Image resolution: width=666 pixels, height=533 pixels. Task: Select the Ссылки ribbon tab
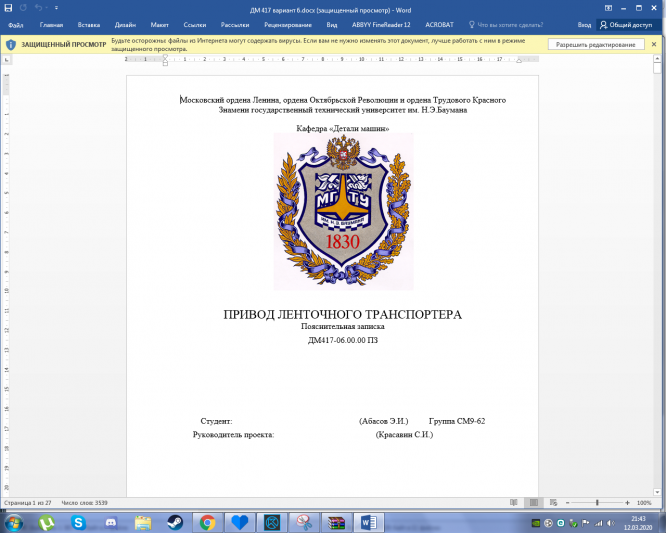pos(195,25)
